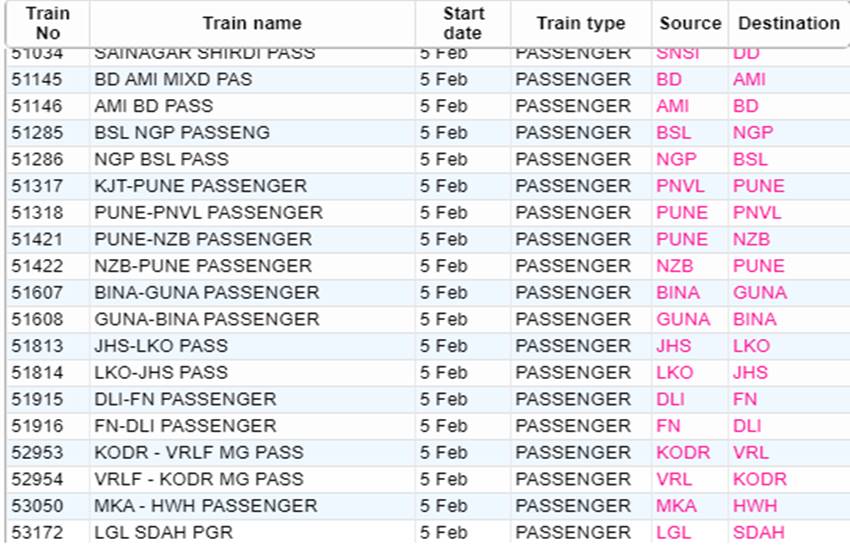Click source link MKA
Image resolution: width=850 pixels, height=550 pixels.
[676, 506]
